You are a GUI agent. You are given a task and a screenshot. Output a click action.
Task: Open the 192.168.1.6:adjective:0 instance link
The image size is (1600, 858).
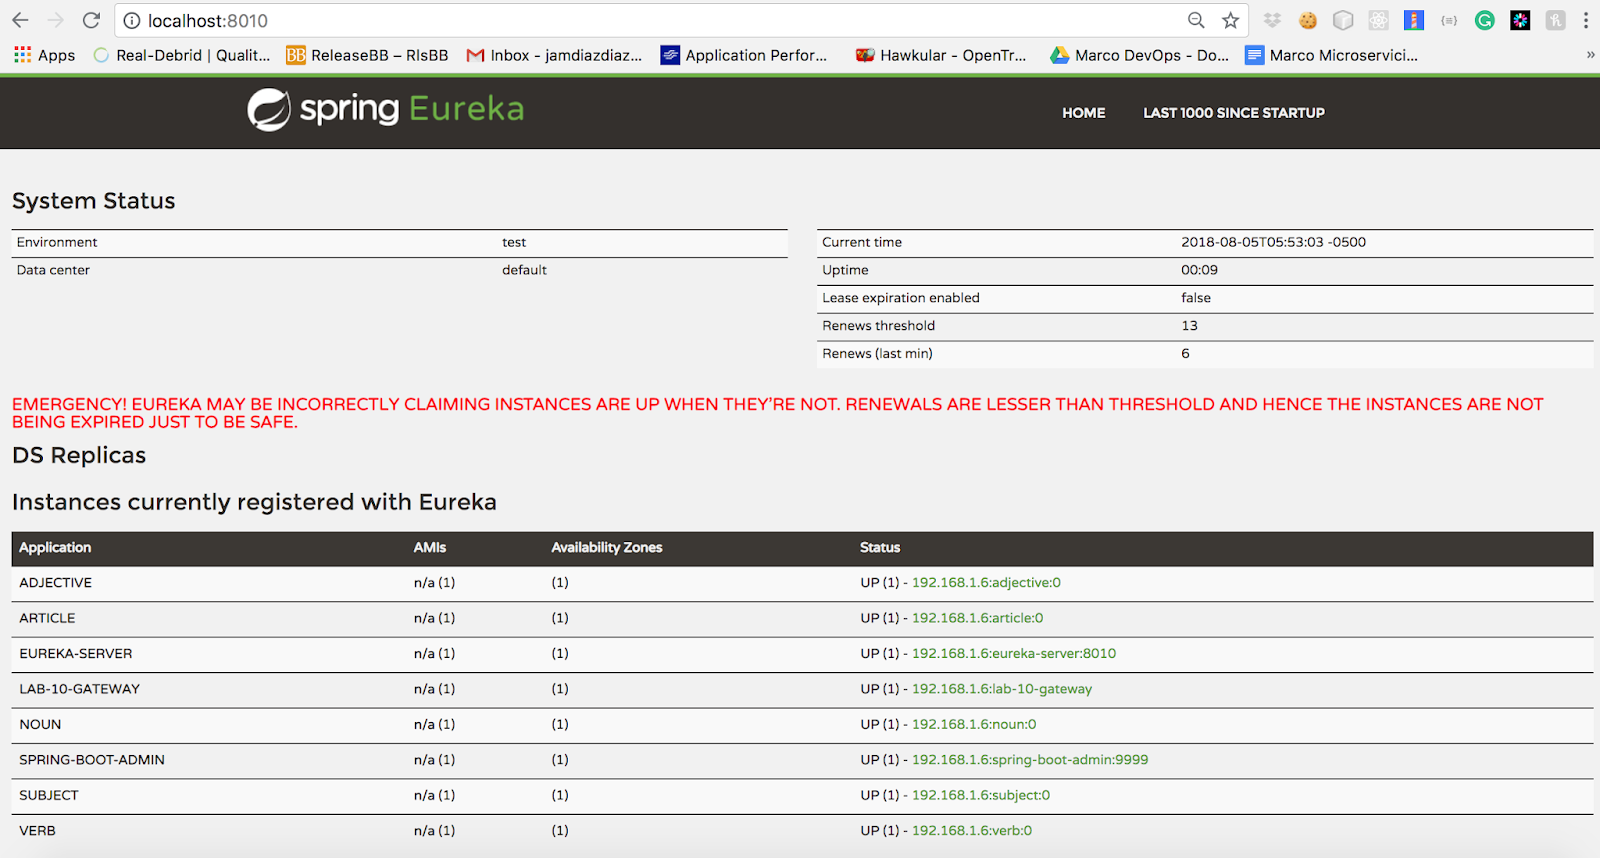986,583
